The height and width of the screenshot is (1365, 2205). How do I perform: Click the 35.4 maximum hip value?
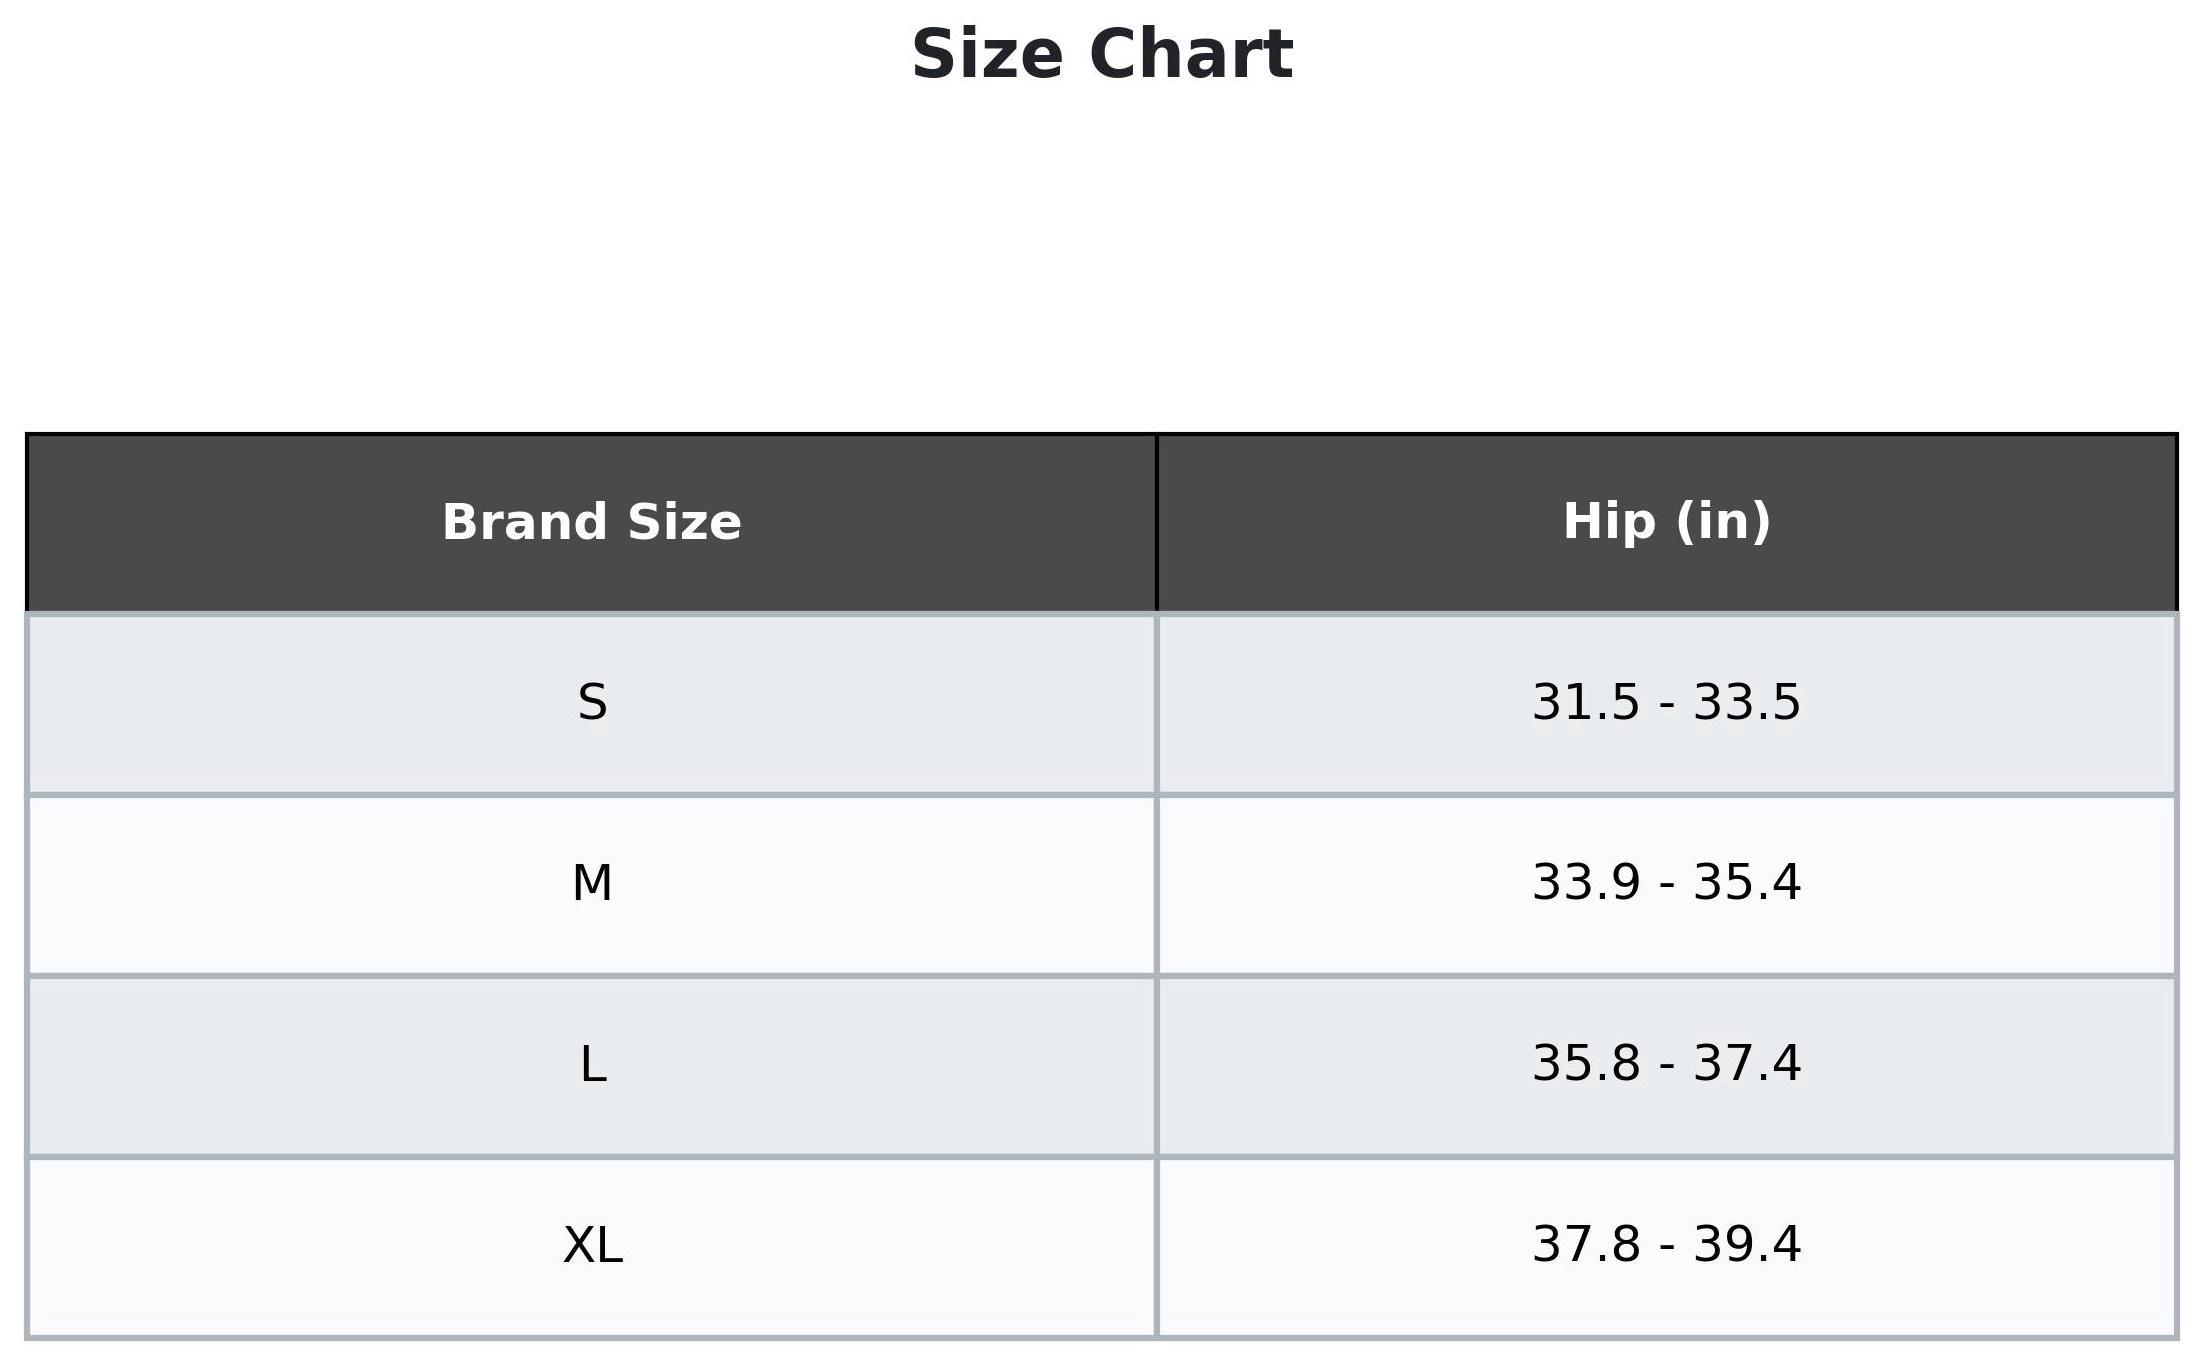[x=1747, y=884]
